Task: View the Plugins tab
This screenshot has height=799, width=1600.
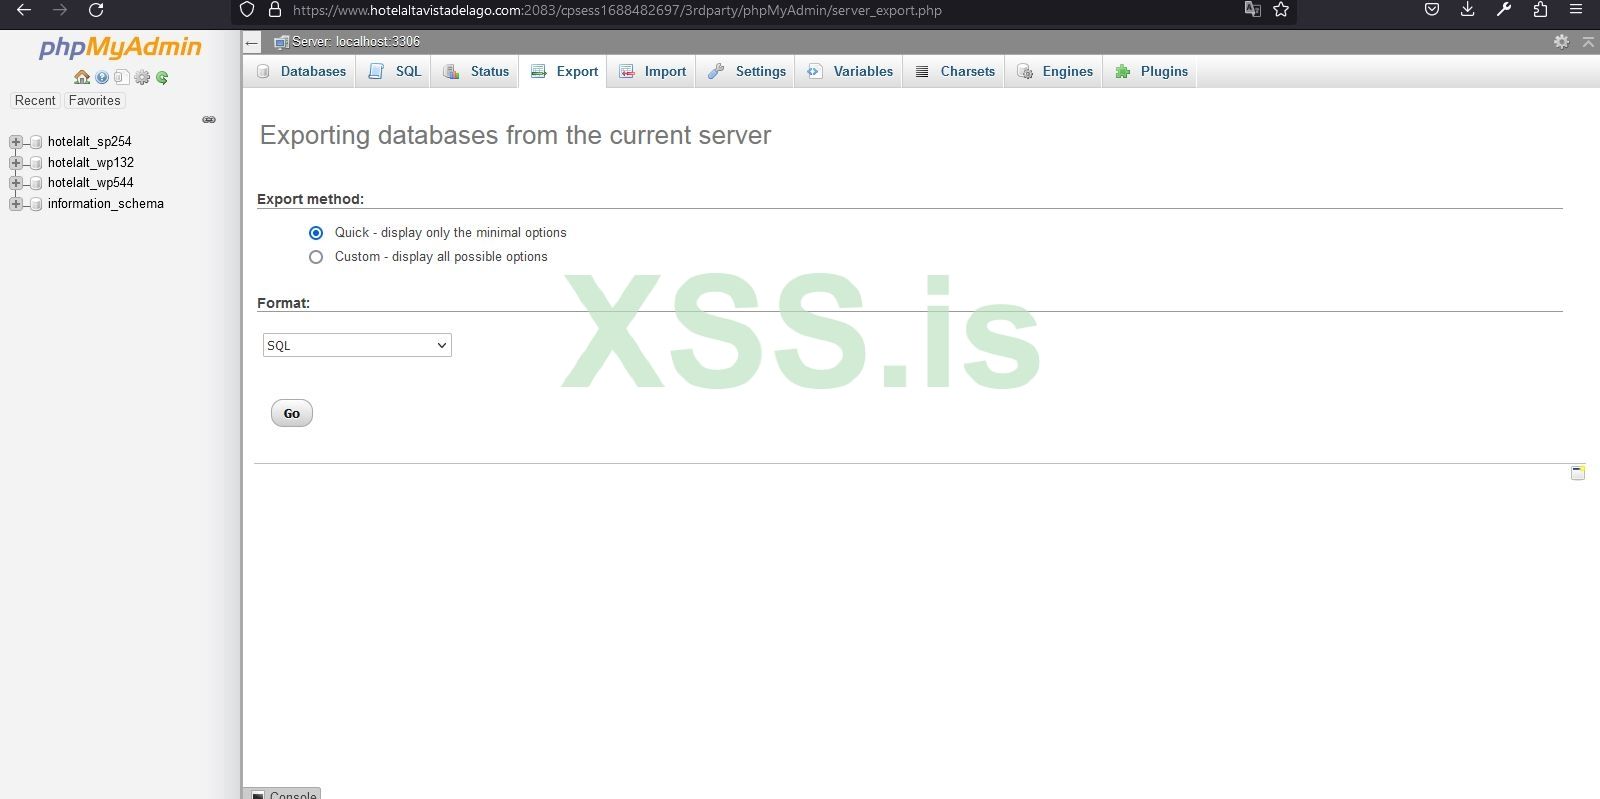Action: click(x=1150, y=72)
